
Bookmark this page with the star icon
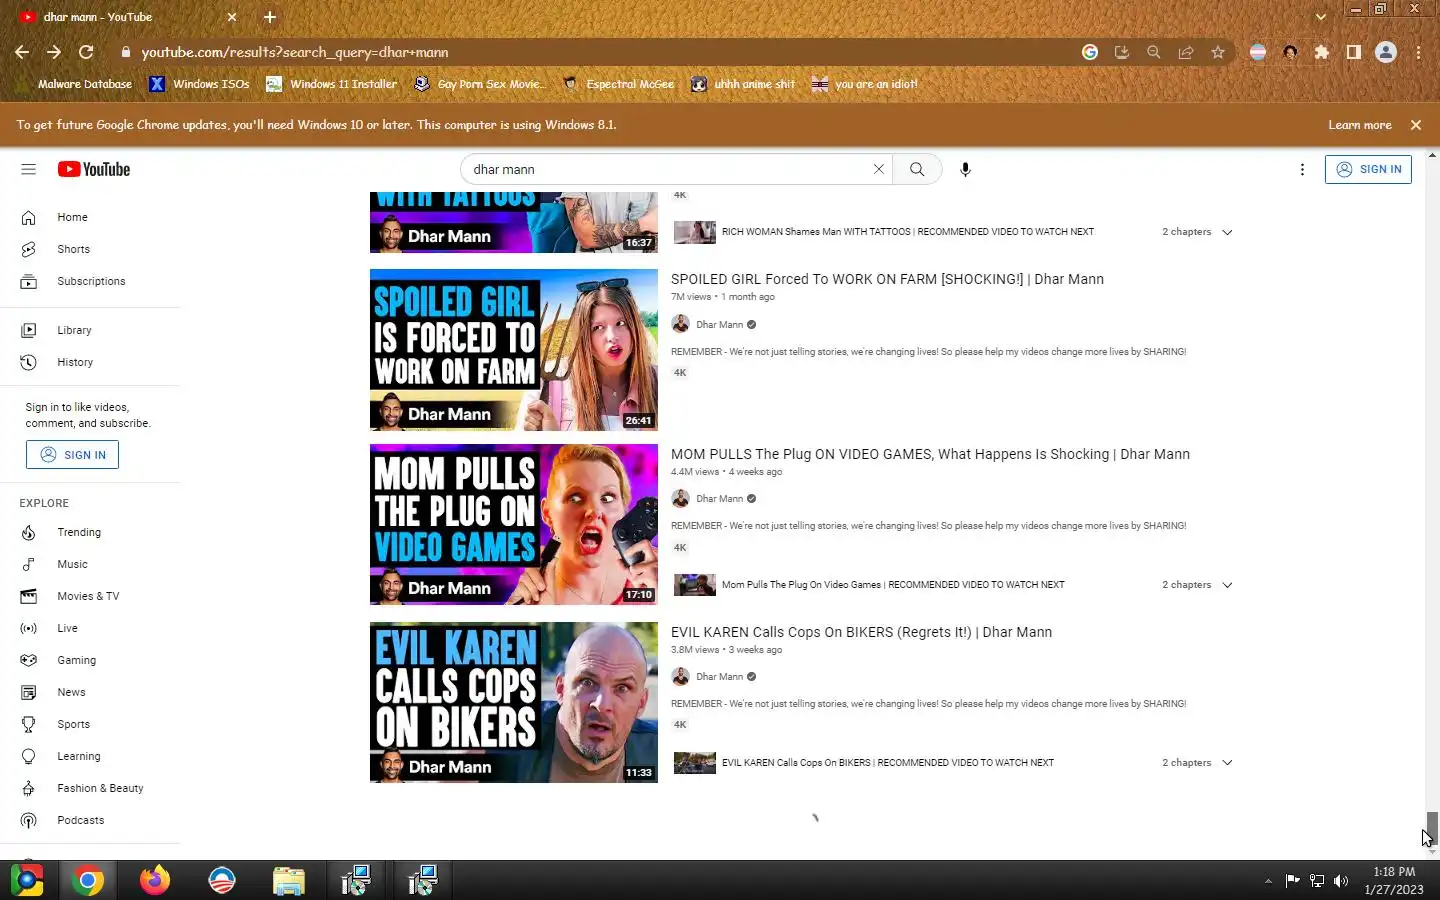click(1217, 52)
